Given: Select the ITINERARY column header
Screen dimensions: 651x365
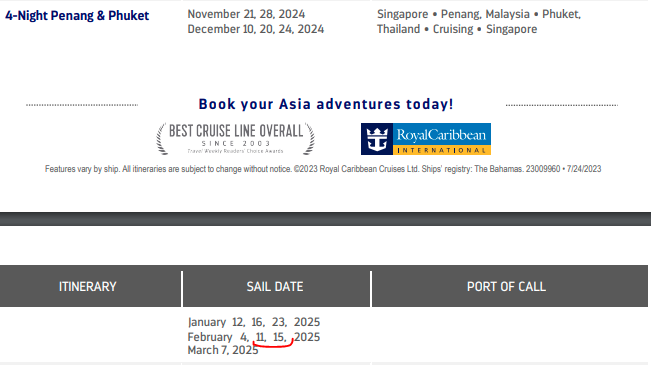Looking at the screenshot, I should 88,287.
